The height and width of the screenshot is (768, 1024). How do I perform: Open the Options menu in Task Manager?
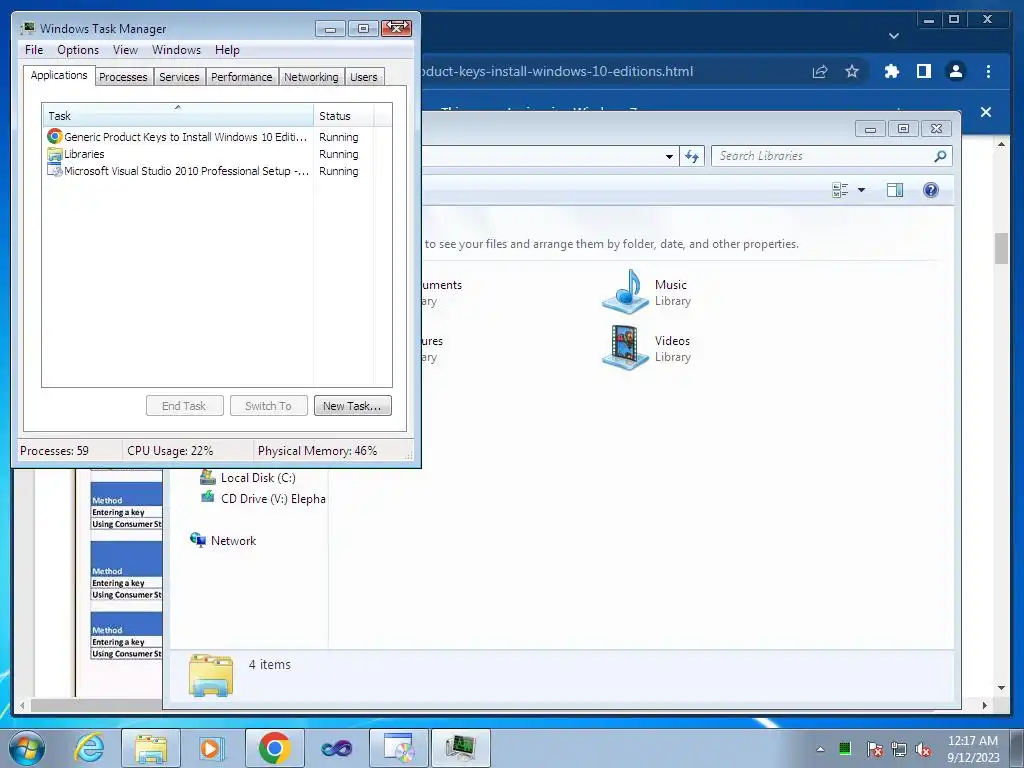click(78, 50)
